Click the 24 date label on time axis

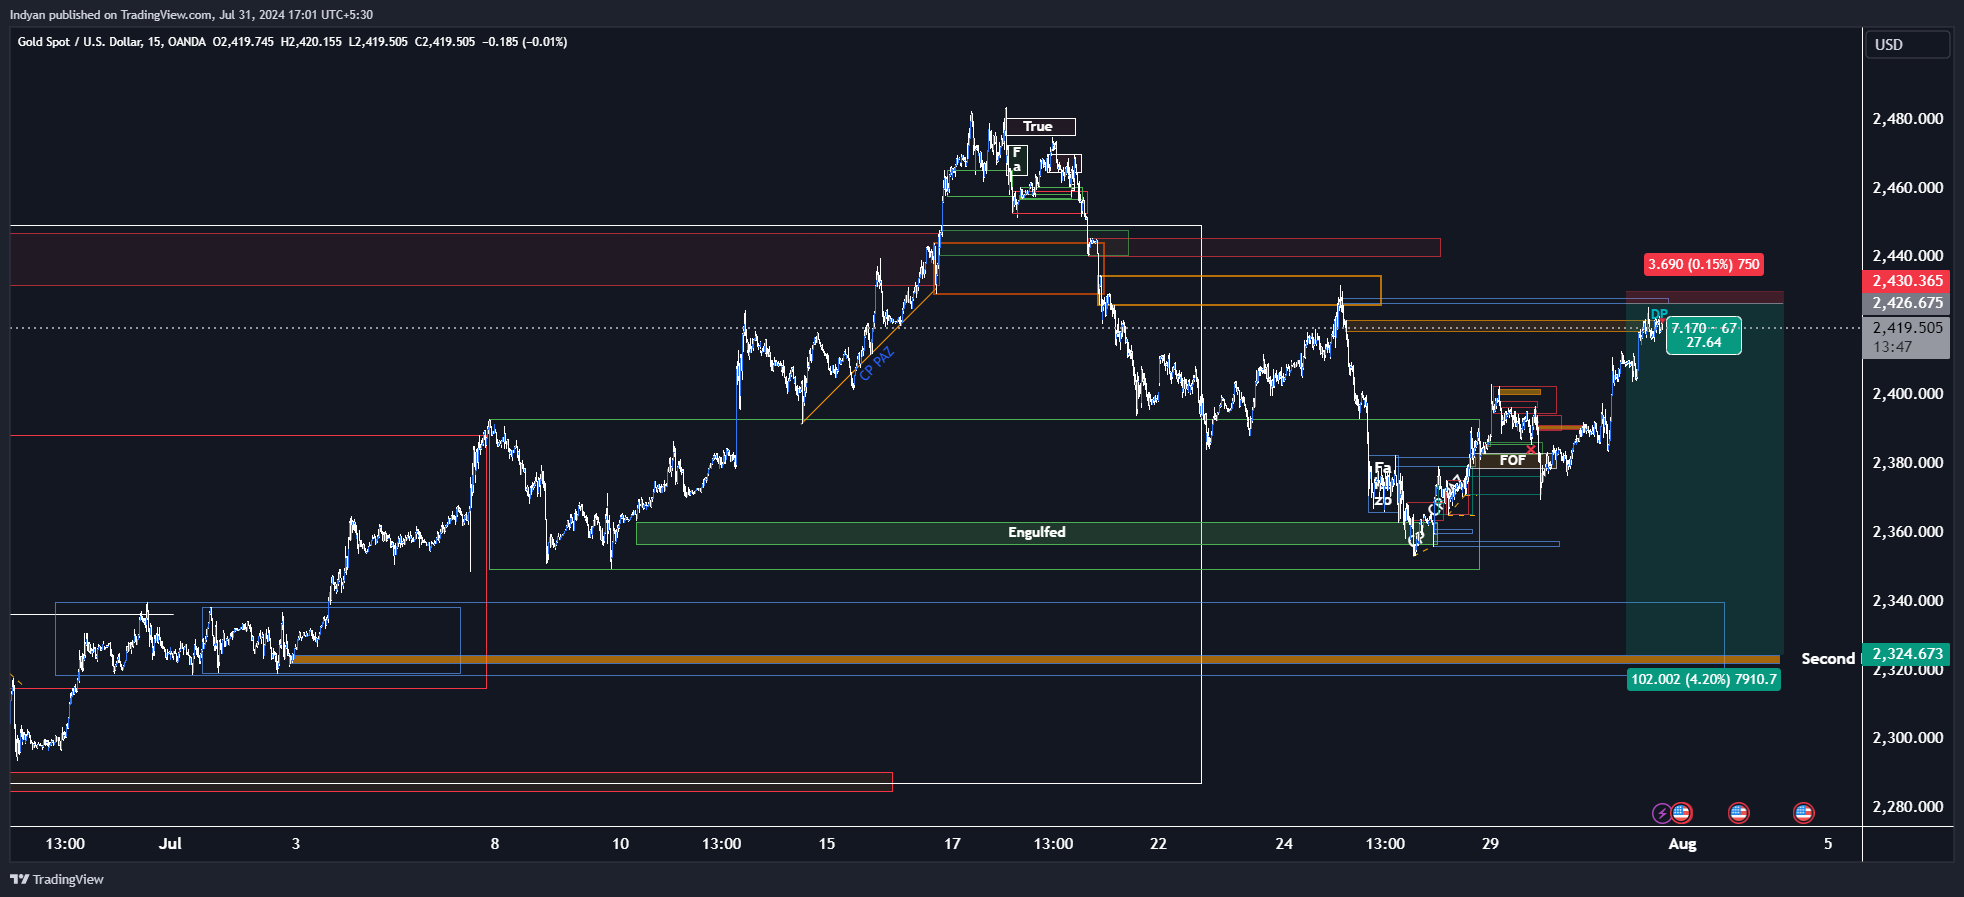coord(1284,844)
